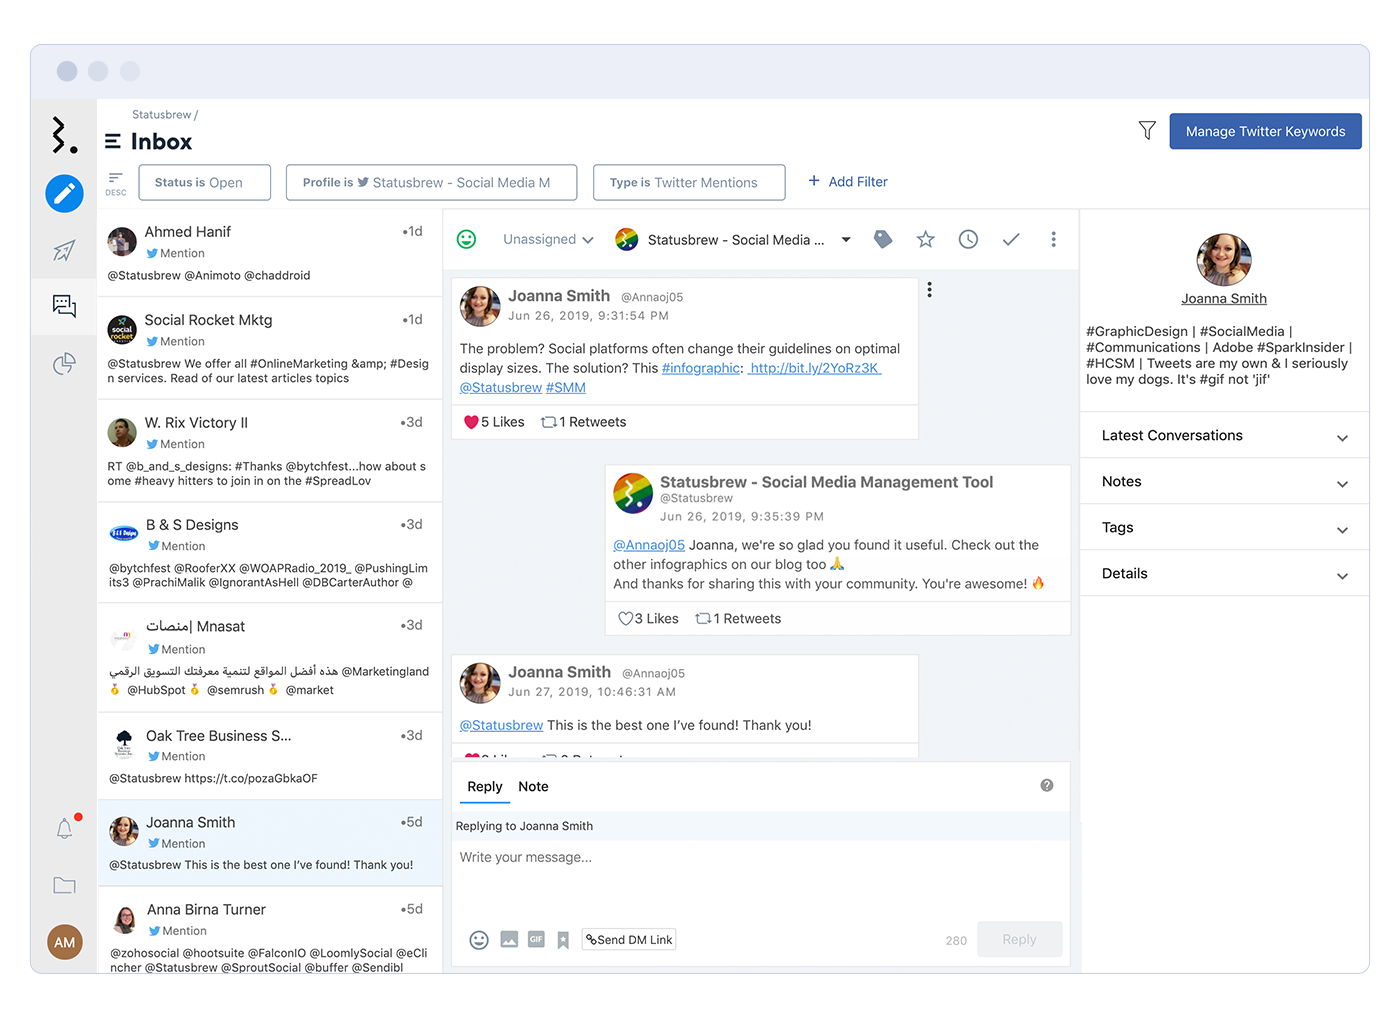The width and height of the screenshot is (1400, 1019).
Task: Attach an image to reply
Action: (x=509, y=939)
